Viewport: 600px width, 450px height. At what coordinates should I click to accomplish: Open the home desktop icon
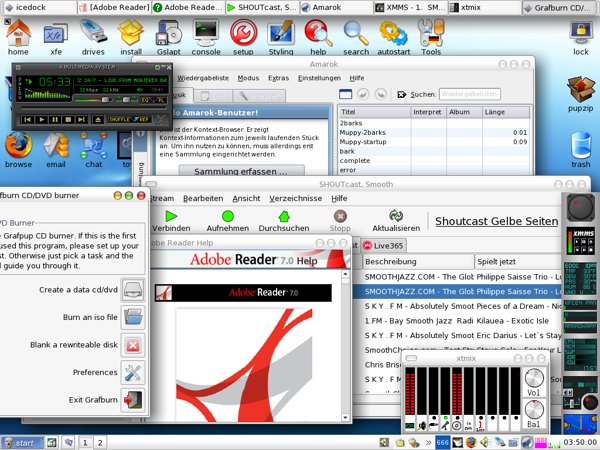pos(18,38)
